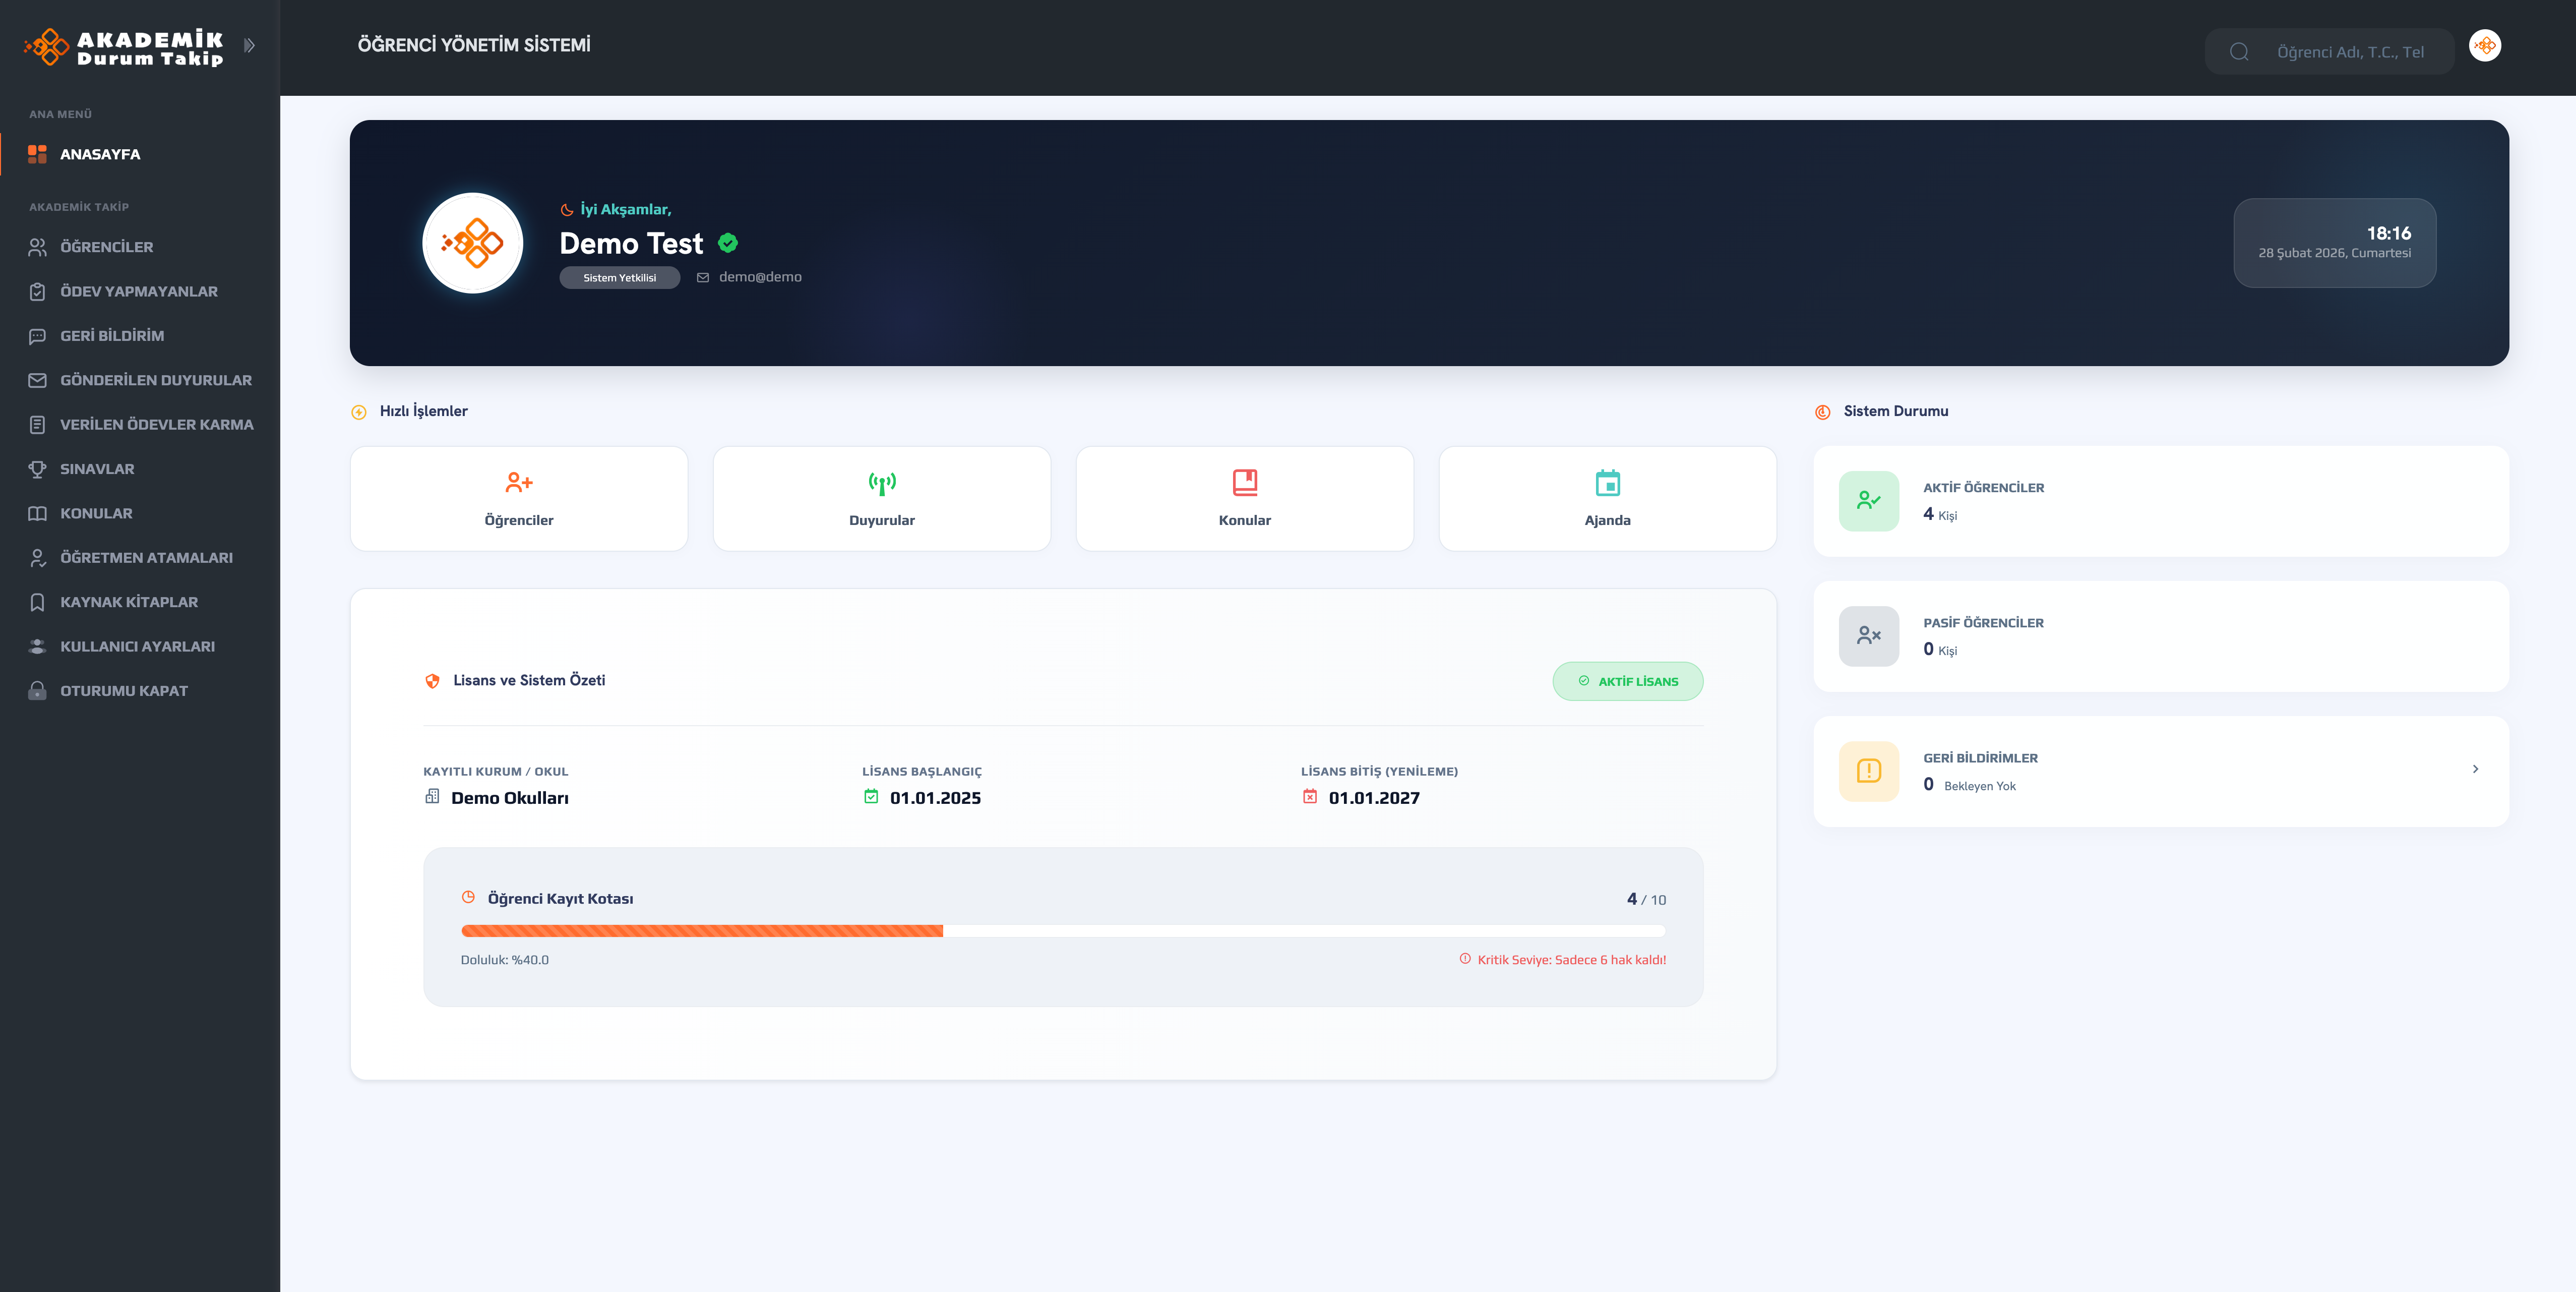Open user avatar menu in header
Viewport: 2576px width, 1292px height.
pyautogui.click(x=2484, y=46)
